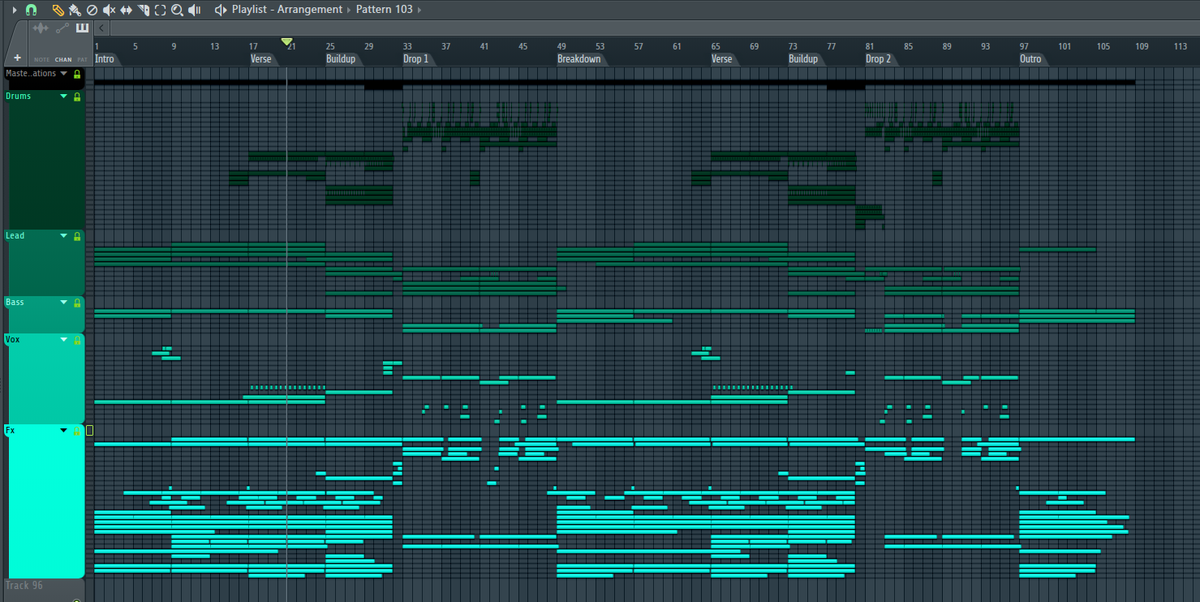This screenshot has width=1200, height=602.
Task: Toggle the lock on the Fx group
Action: pyautogui.click(x=77, y=431)
